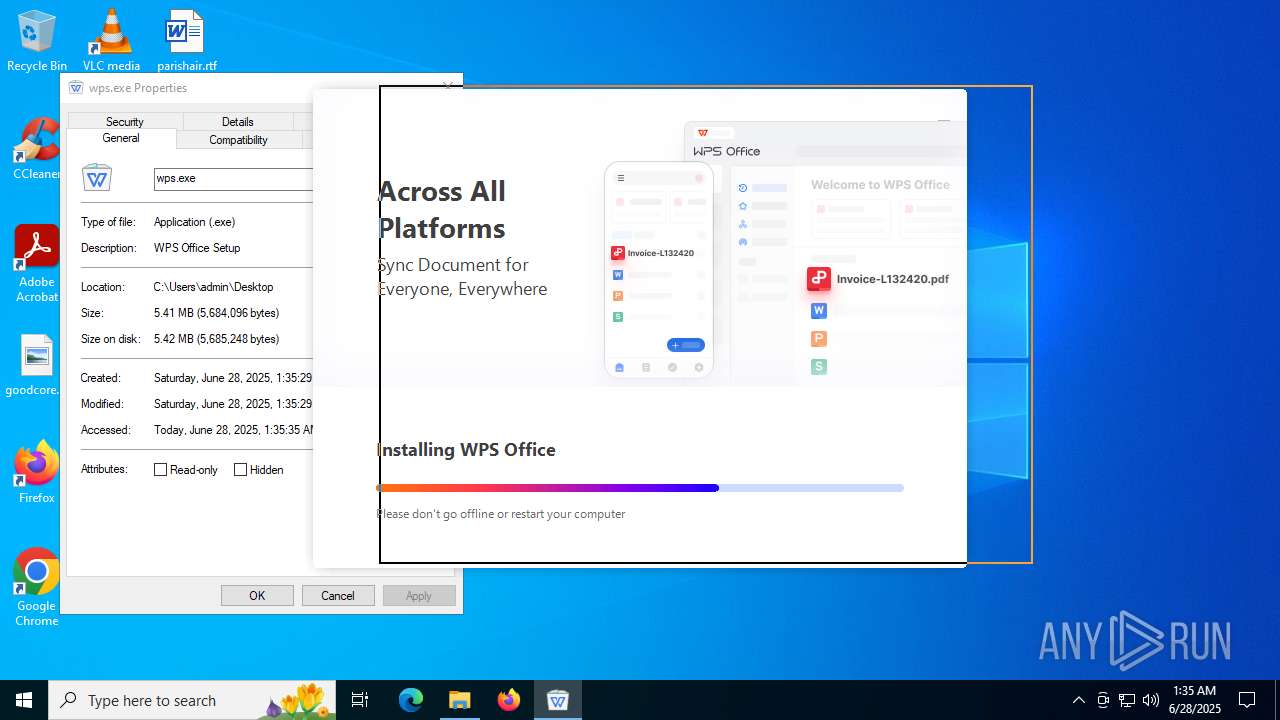Open Firefox from the taskbar

coord(508,700)
